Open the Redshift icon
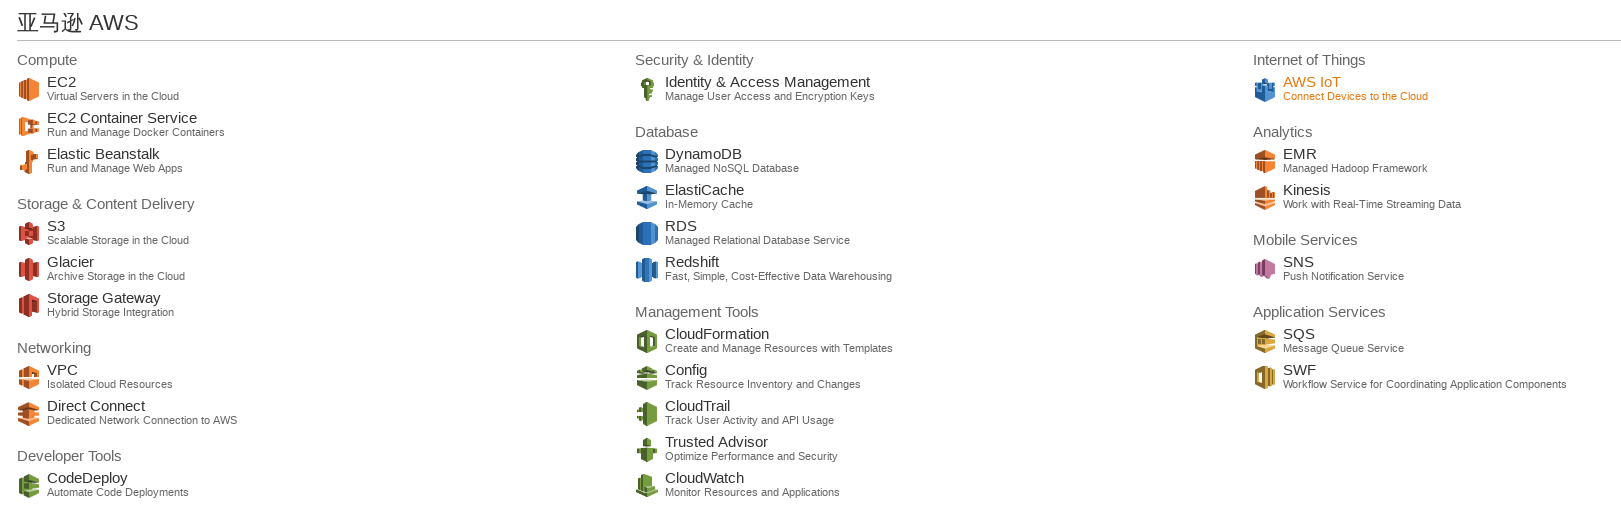Viewport: 1621px width, 507px height. coord(647,270)
